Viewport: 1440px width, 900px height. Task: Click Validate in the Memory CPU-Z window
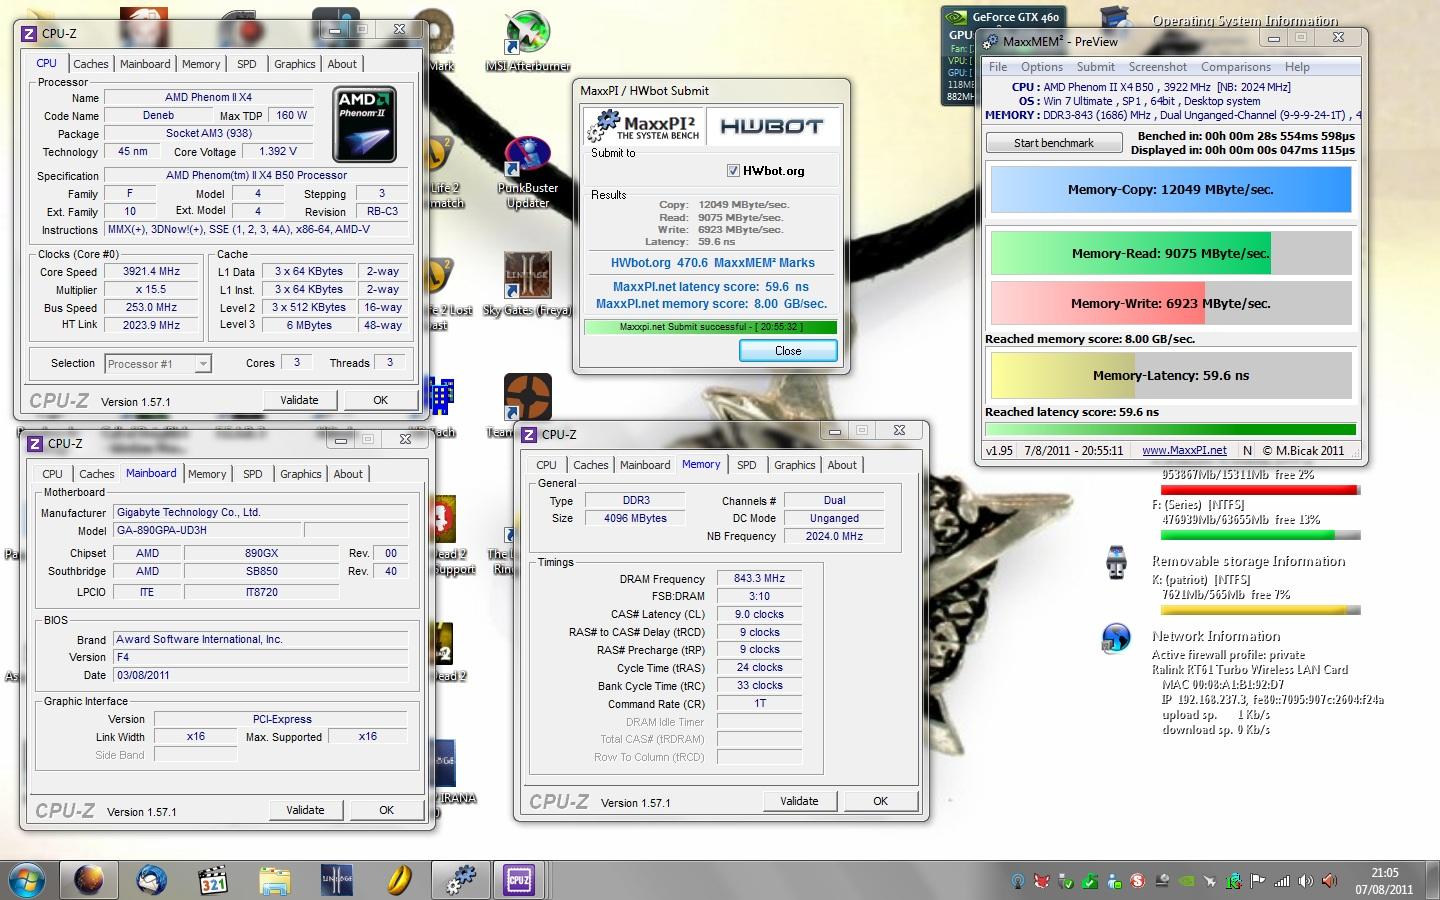click(x=799, y=801)
